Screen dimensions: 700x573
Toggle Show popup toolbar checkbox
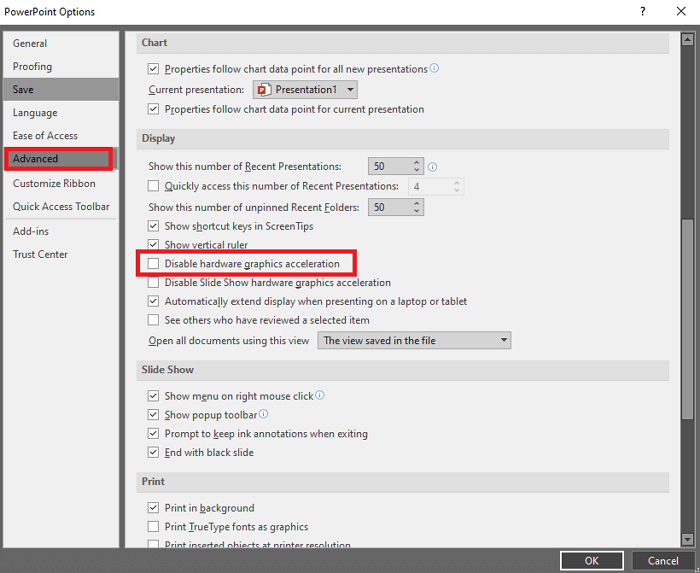(153, 415)
